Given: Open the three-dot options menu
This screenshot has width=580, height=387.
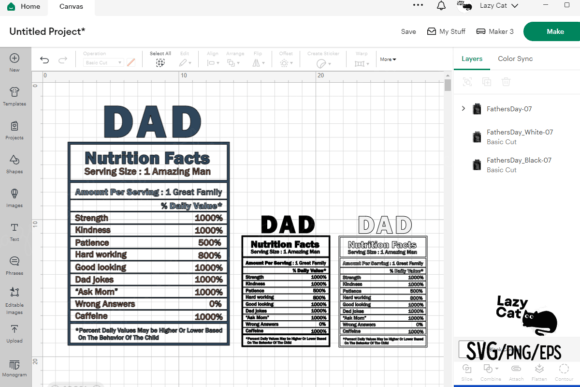Looking at the screenshot, I should (x=418, y=5).
